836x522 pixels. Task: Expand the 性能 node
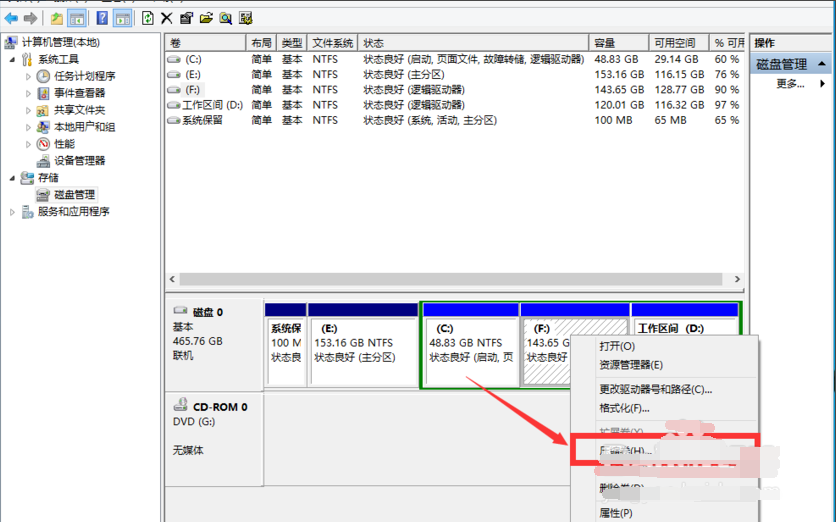coord(28,144)
